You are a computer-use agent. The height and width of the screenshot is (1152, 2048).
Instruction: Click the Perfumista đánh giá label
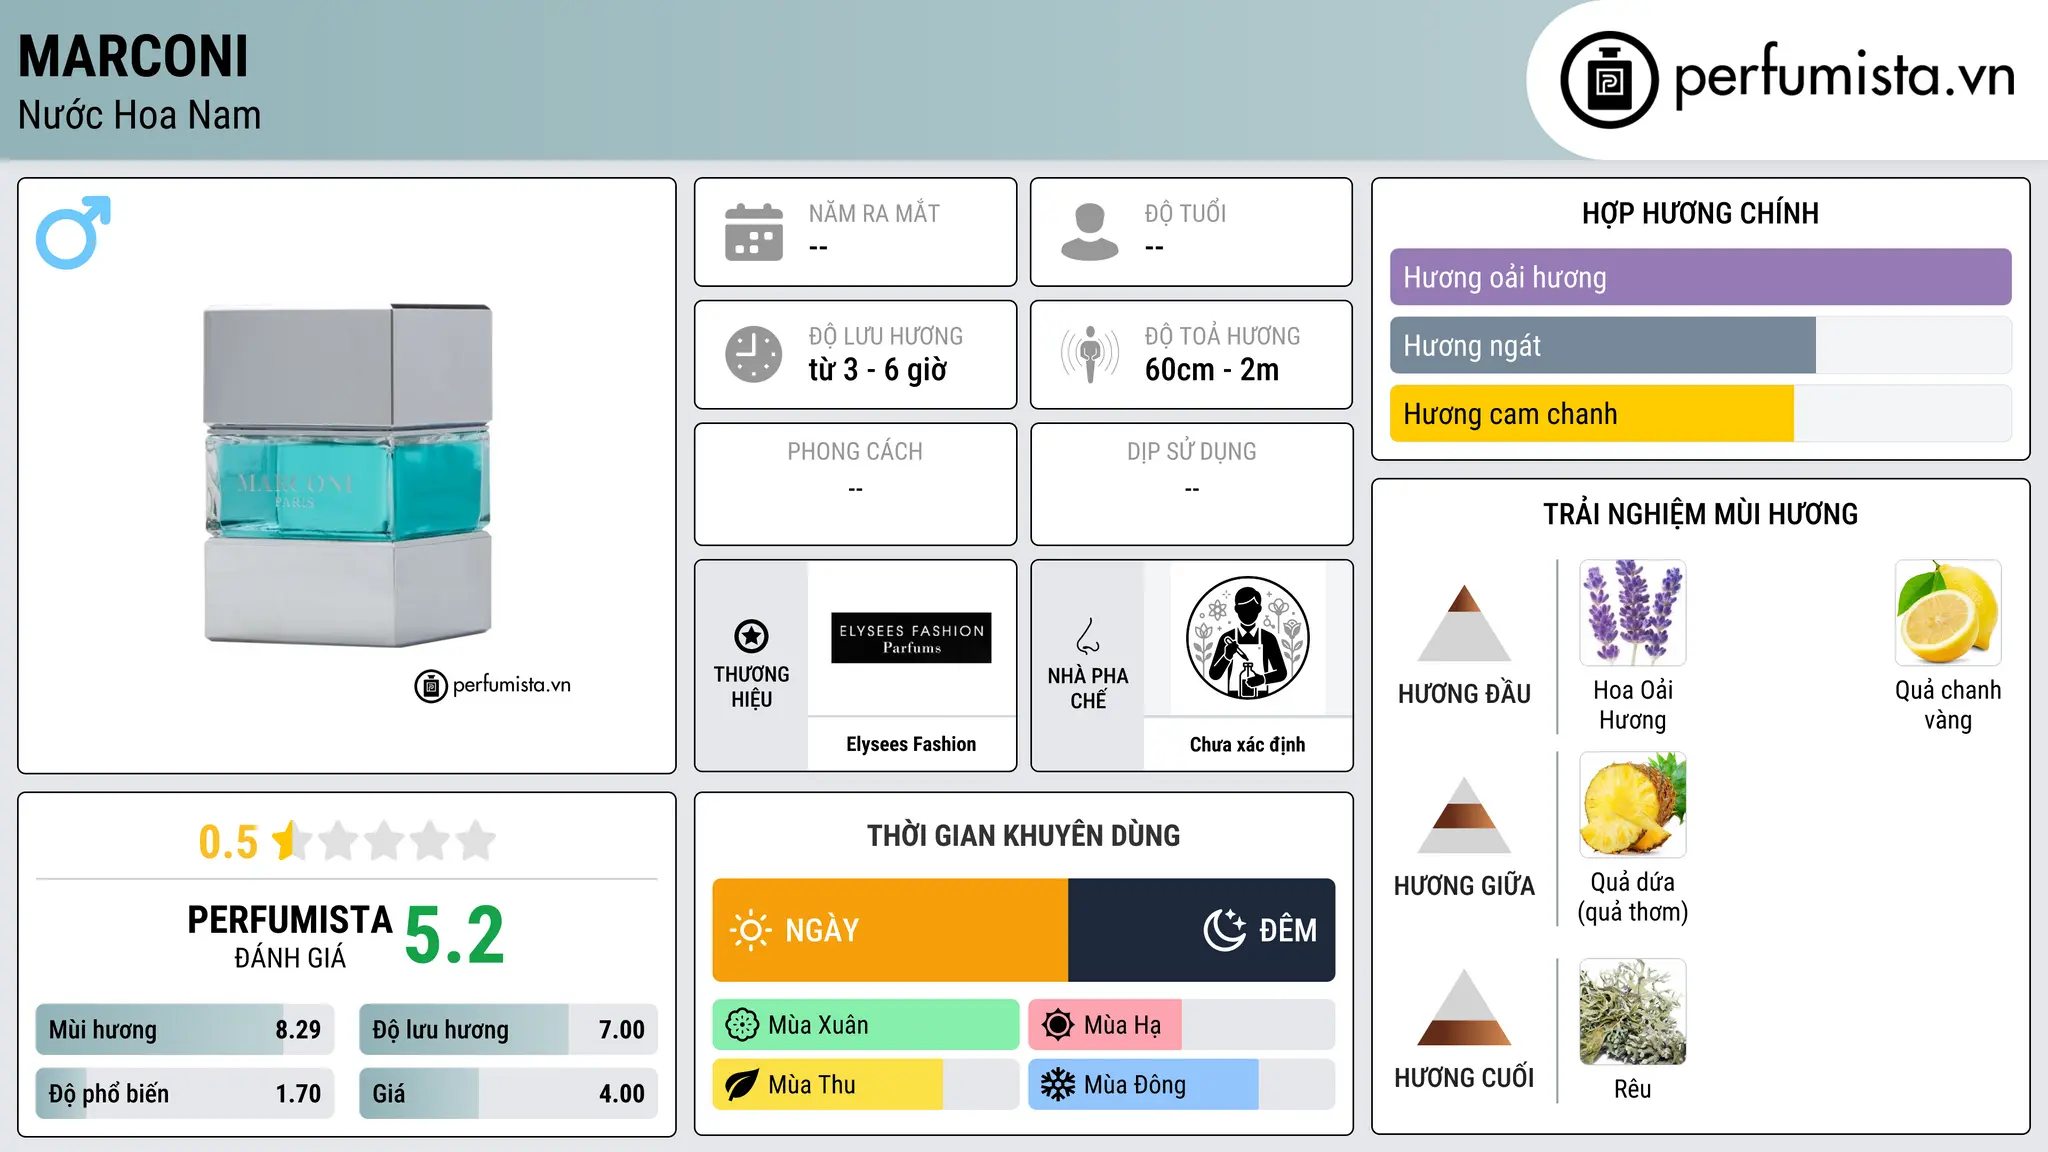(289, 935)
